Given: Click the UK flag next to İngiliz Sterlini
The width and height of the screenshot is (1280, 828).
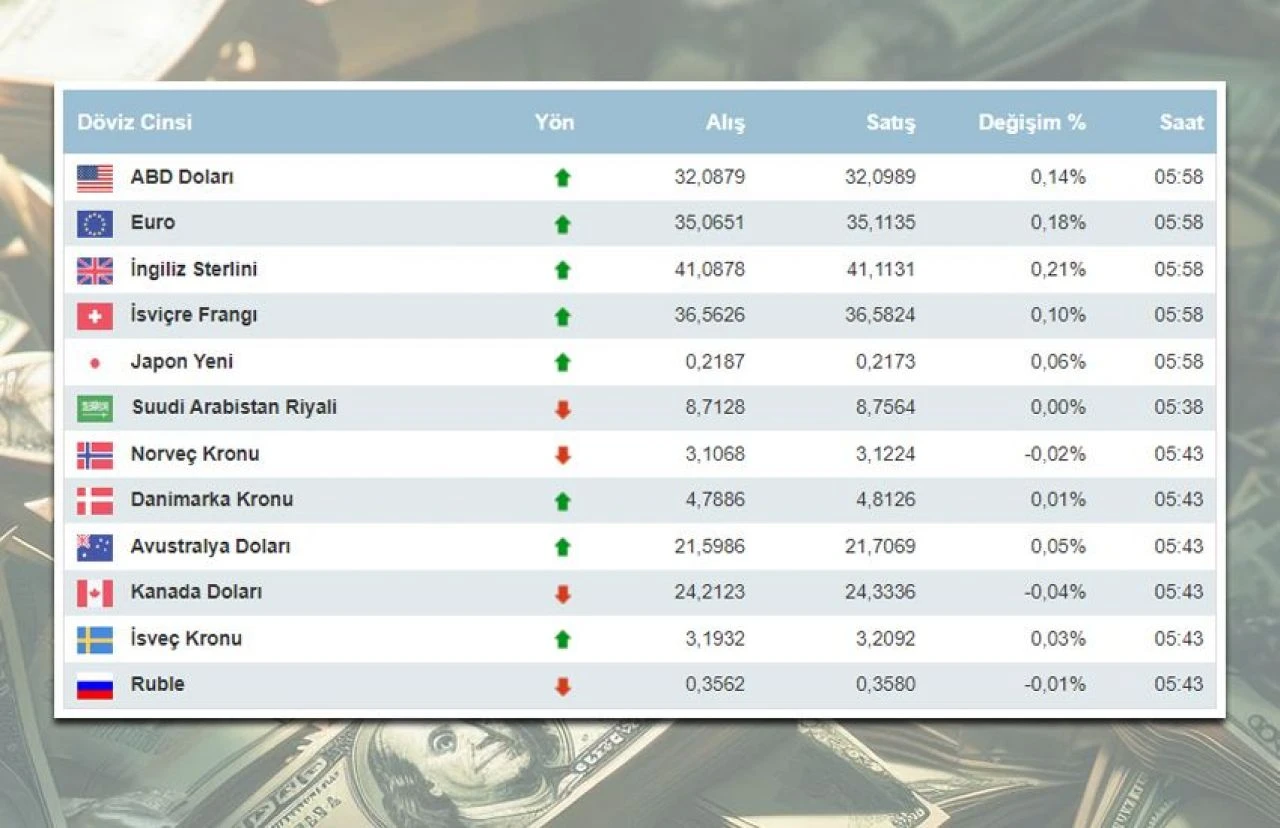Looking at the screenshot, I should point(94,269).
